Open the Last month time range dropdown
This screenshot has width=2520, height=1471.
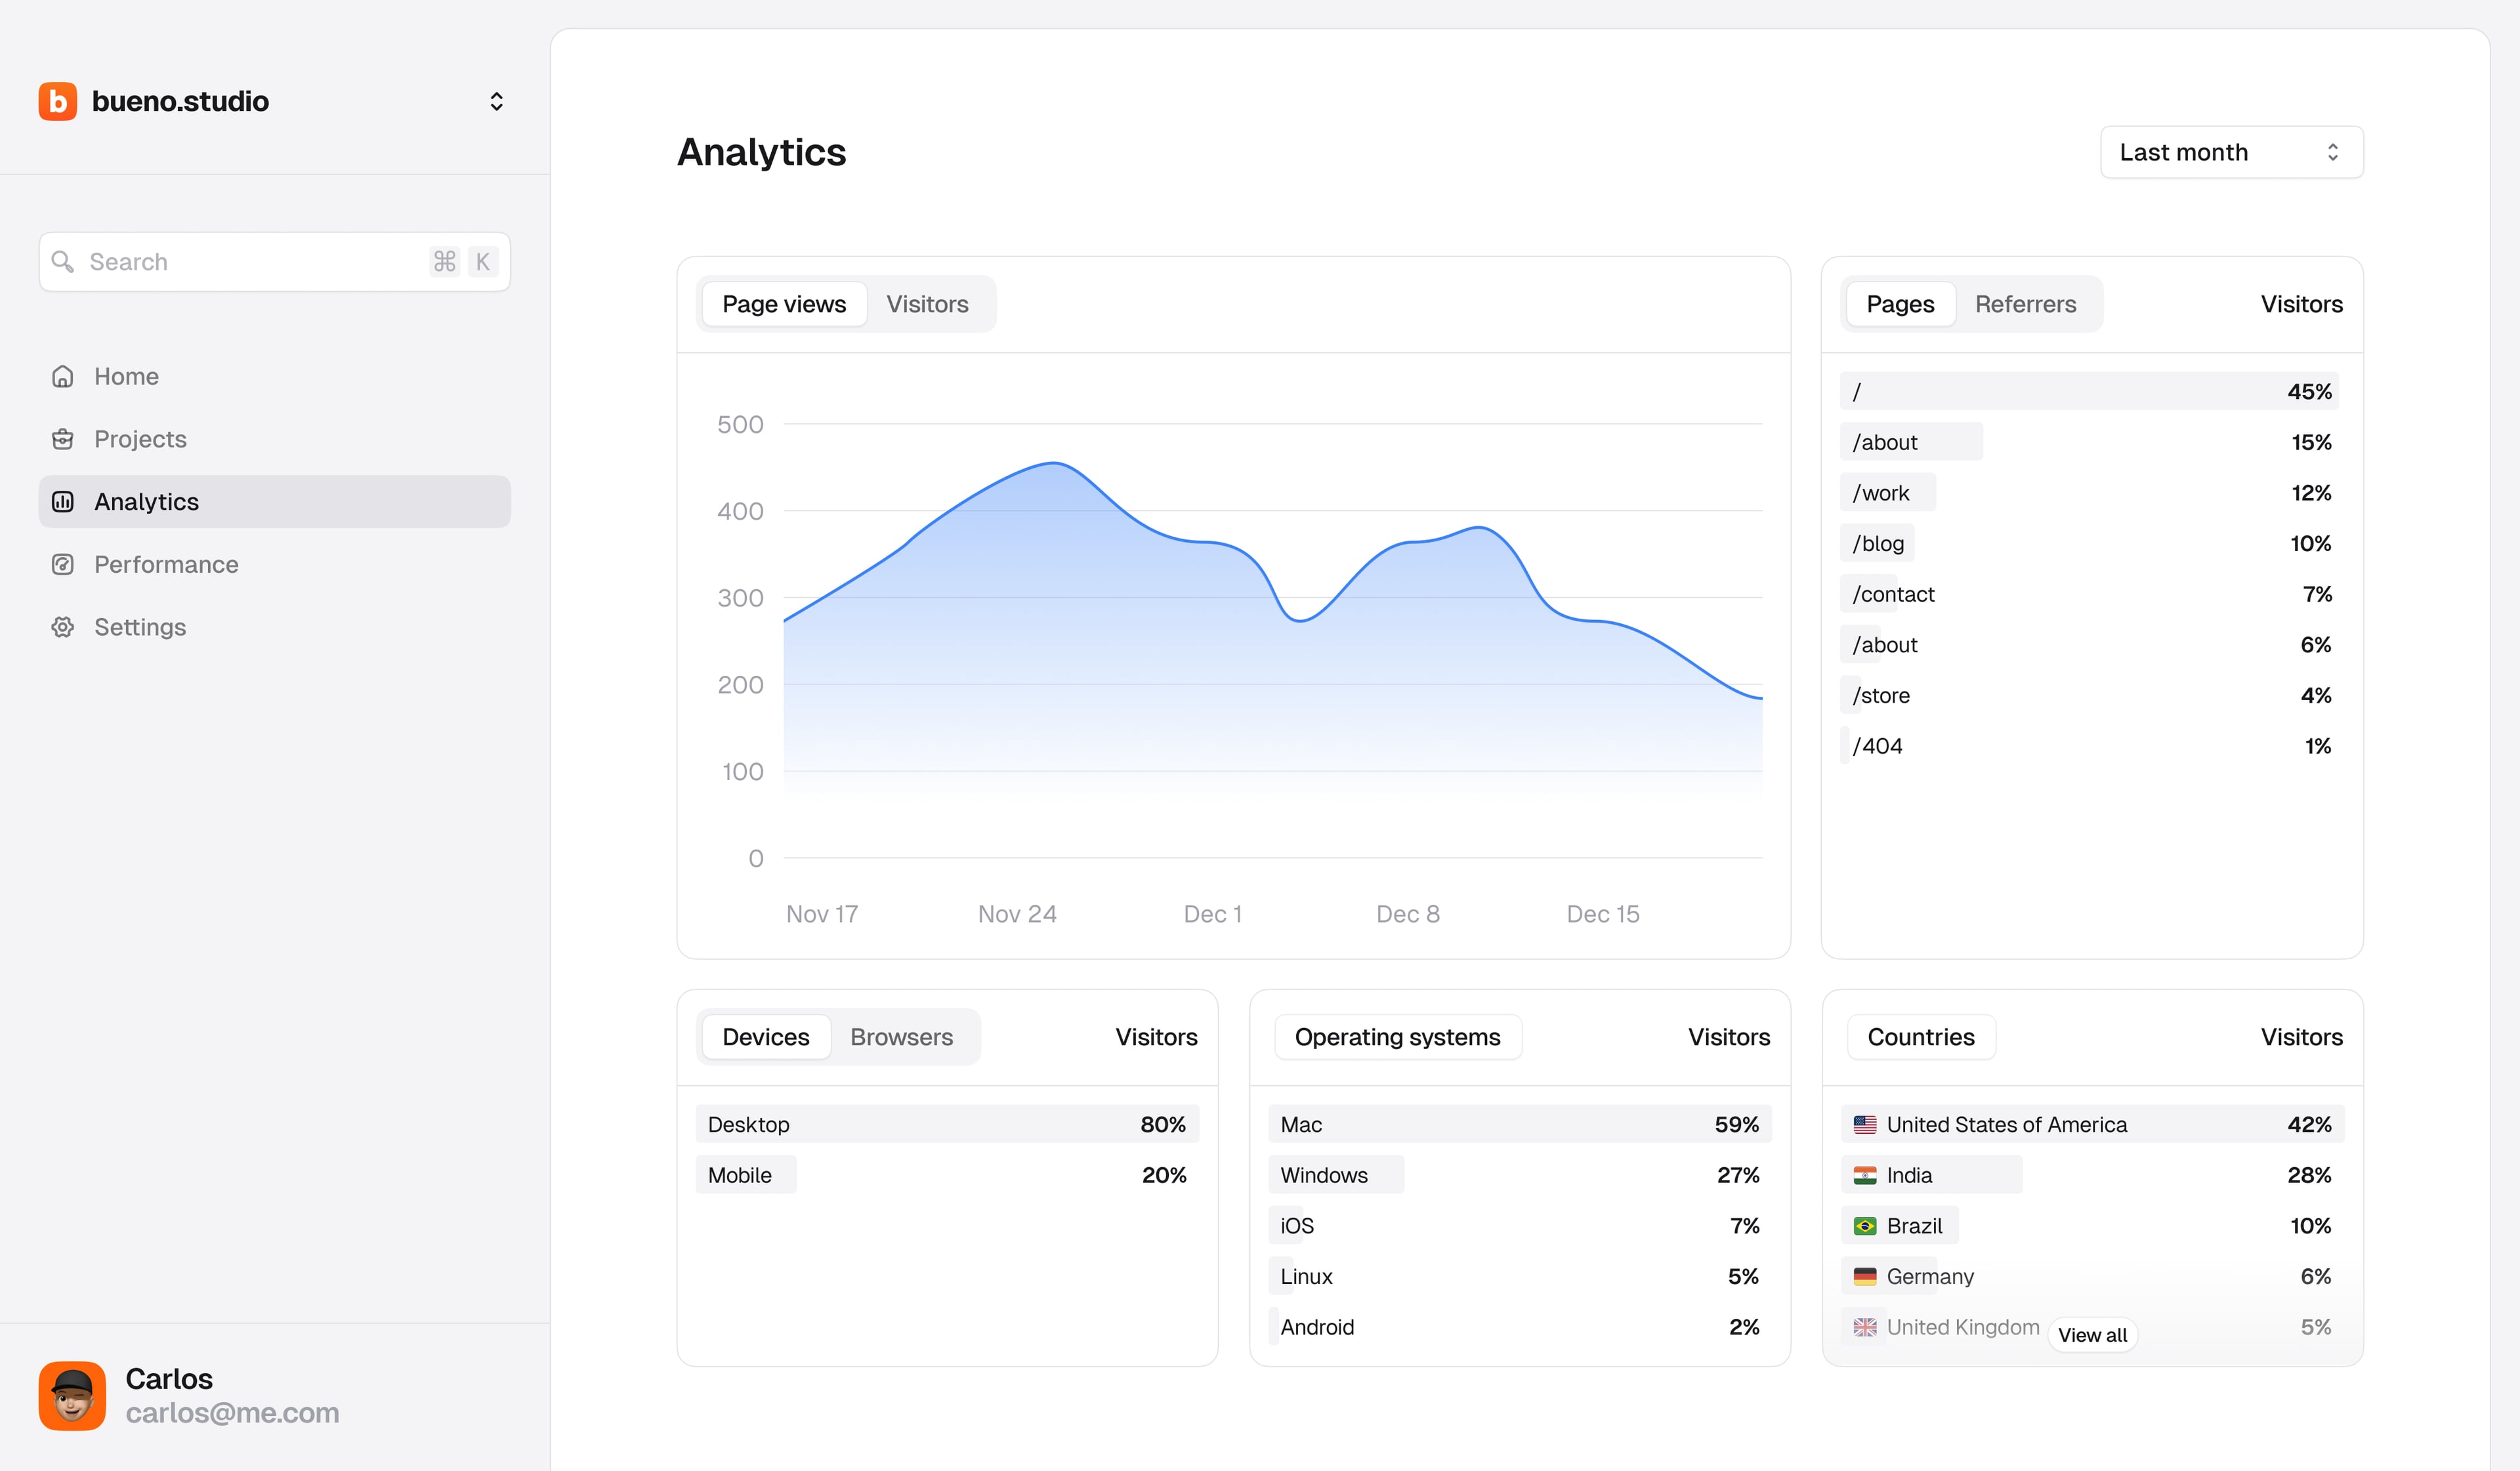pyautogui.click(x=2230, y=152)
